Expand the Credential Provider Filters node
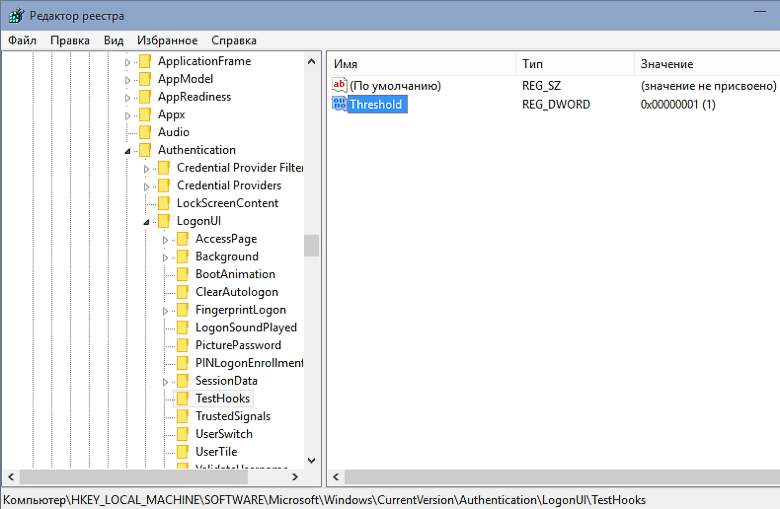 coord(146,169)
